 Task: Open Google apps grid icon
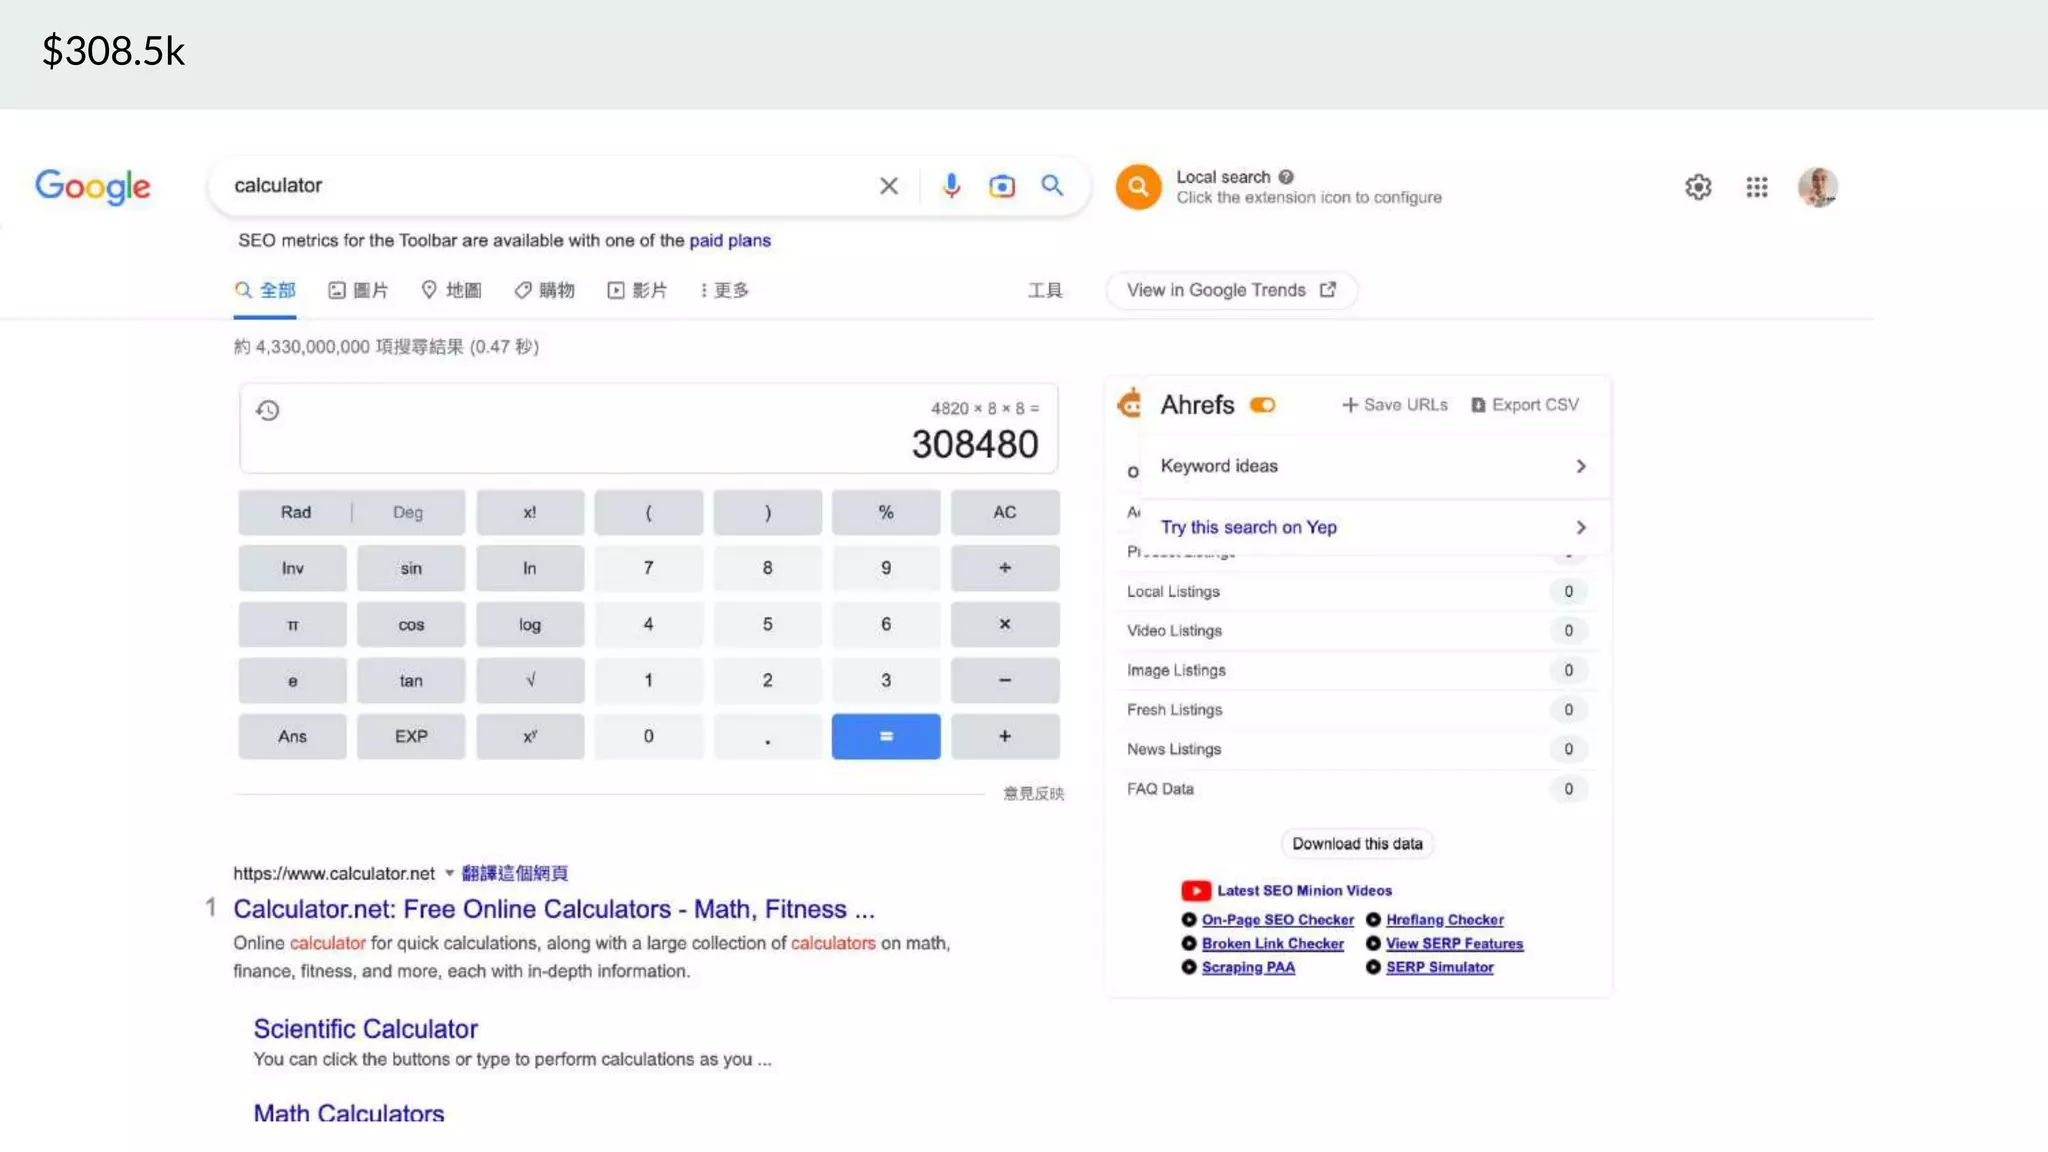(x=1757, y=187)
